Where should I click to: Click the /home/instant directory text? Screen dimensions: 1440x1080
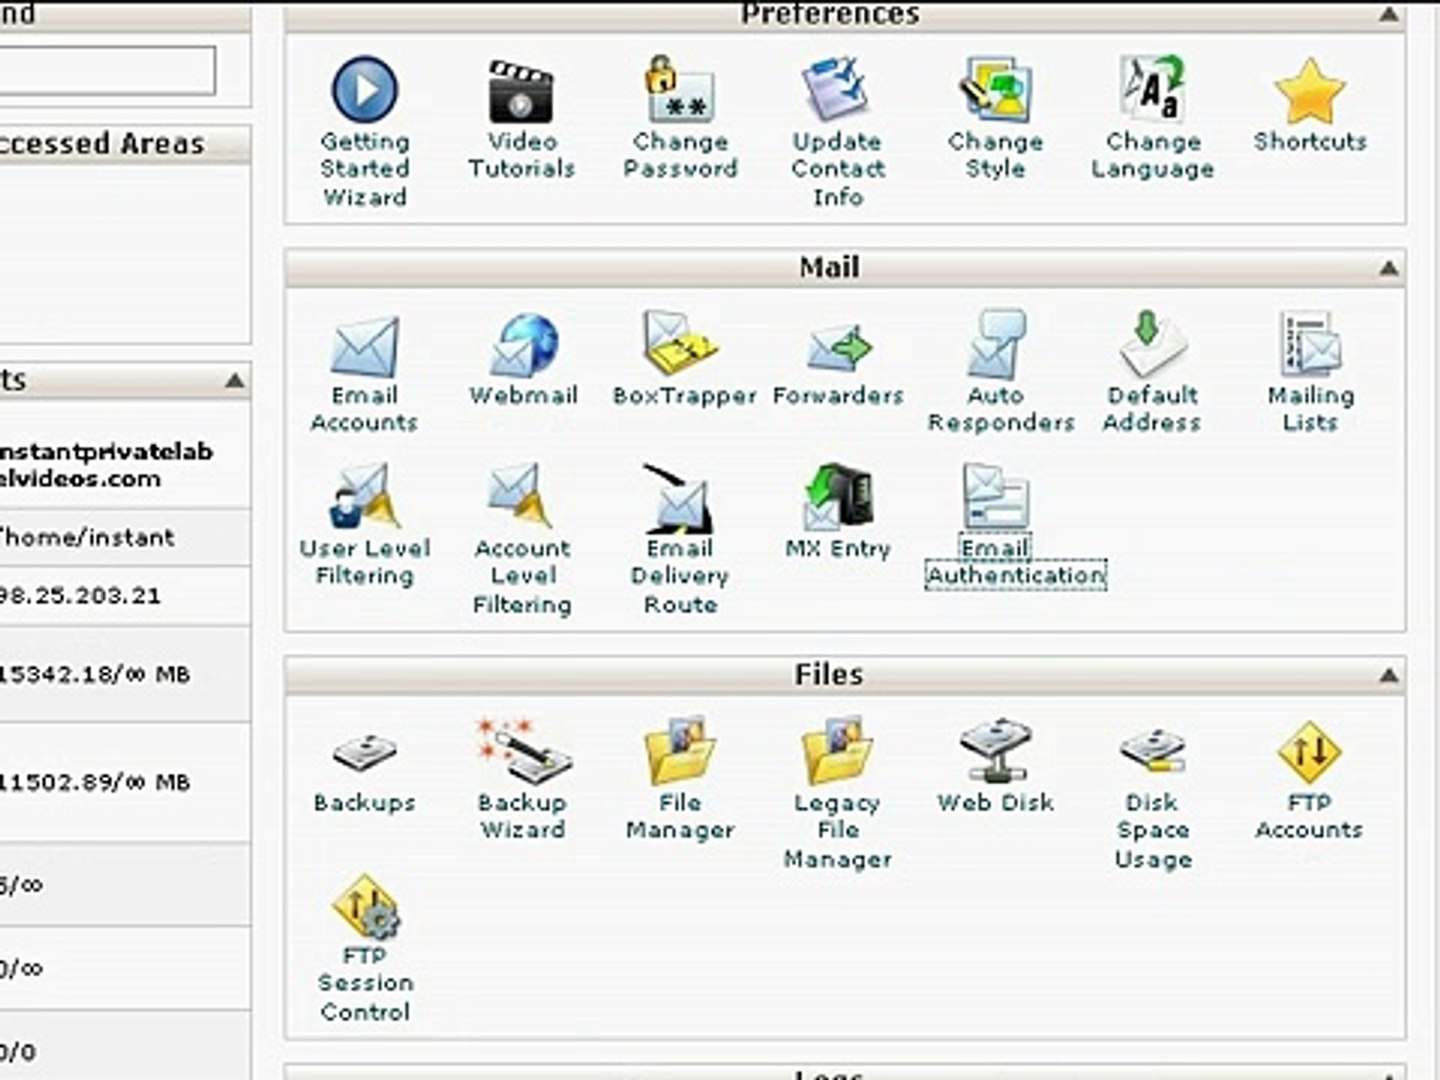[x=86, y=538]
